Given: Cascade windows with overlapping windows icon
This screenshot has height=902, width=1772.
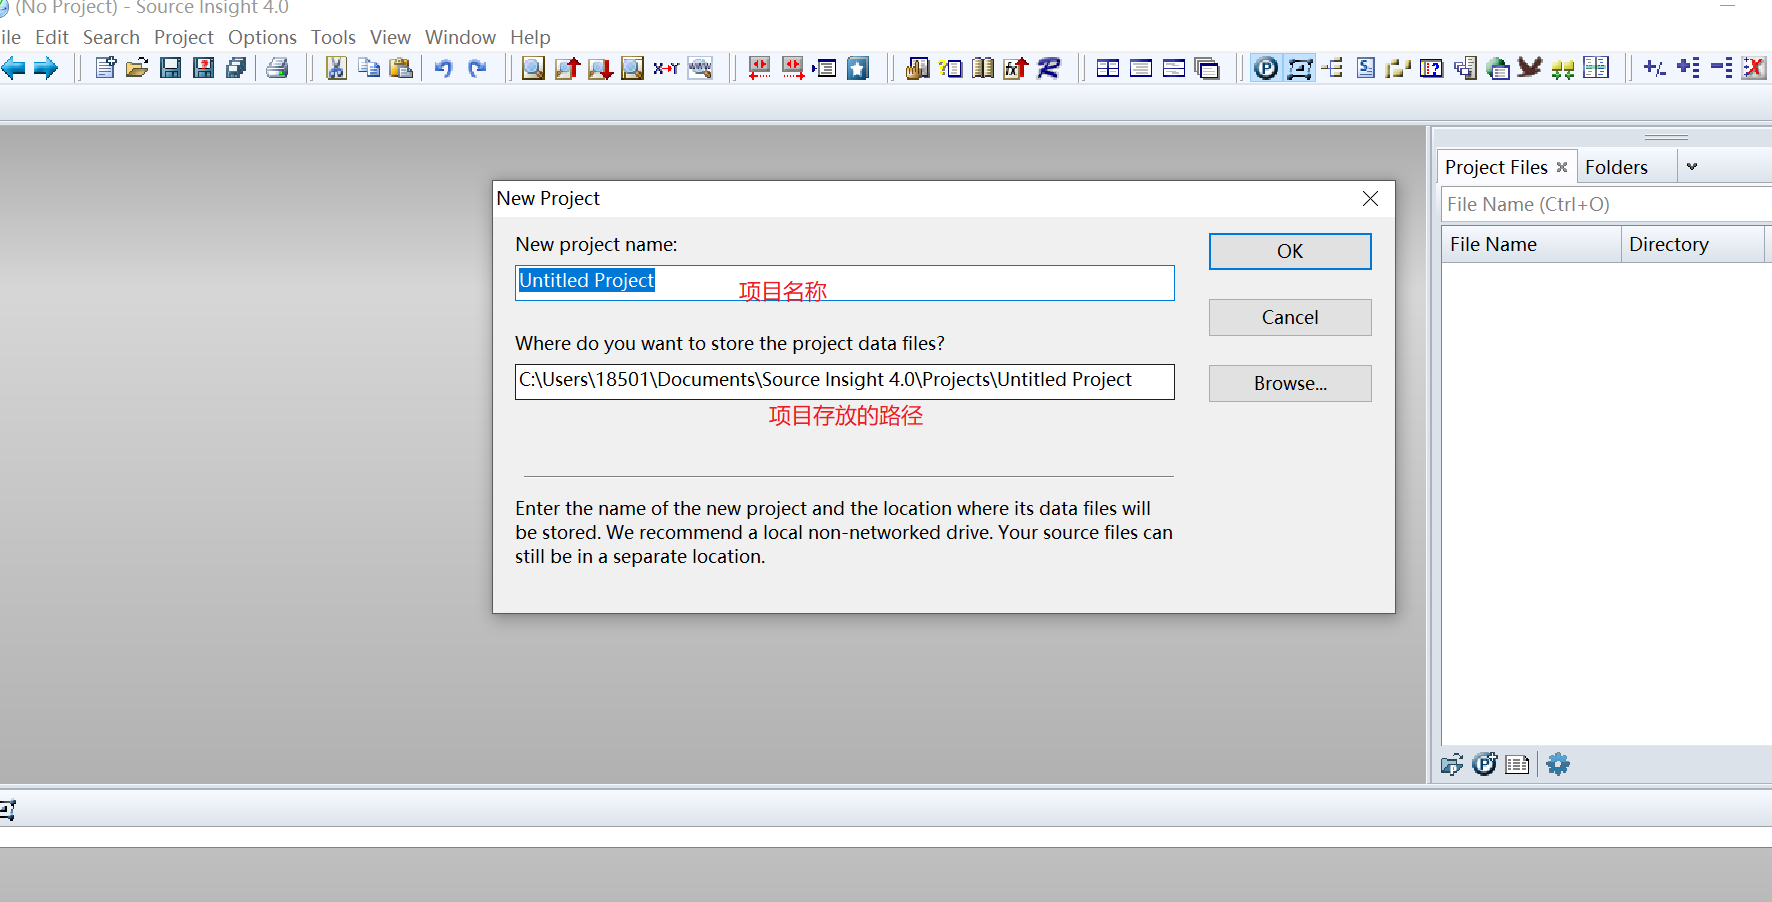Looking at the screenshot, I should coord(1207,68).
